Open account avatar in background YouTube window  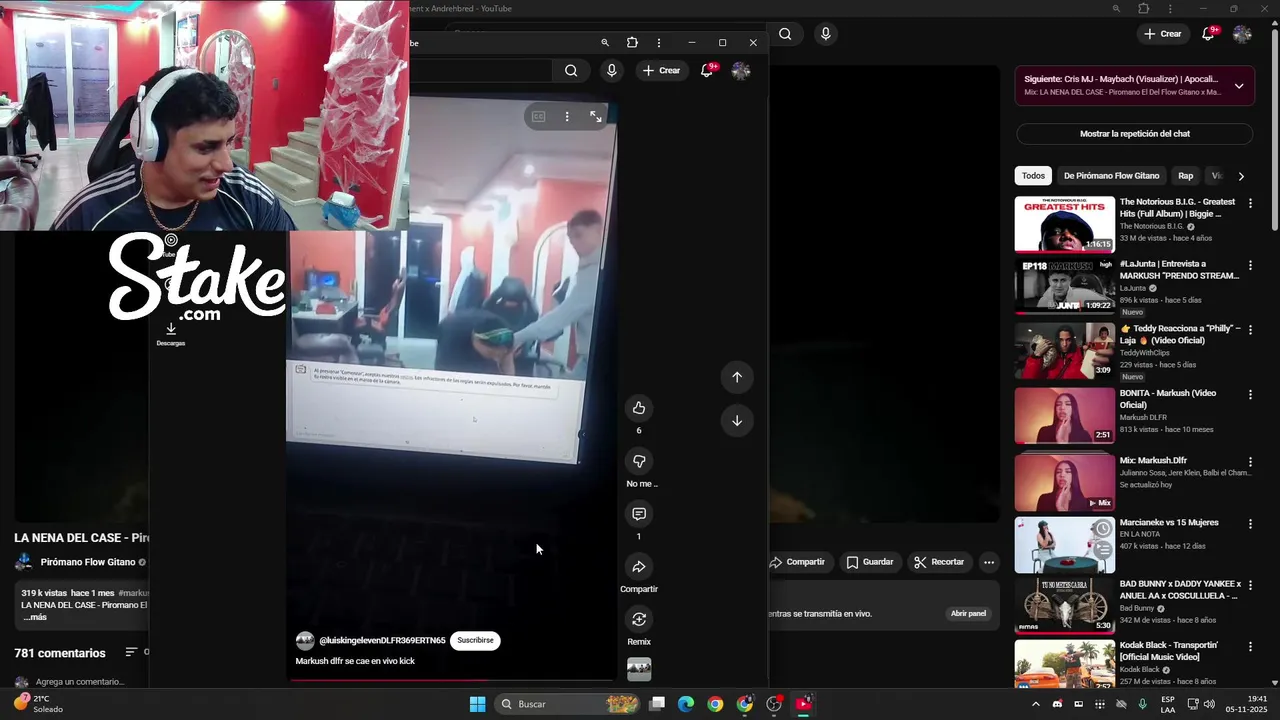click(x=1242, y=34)
